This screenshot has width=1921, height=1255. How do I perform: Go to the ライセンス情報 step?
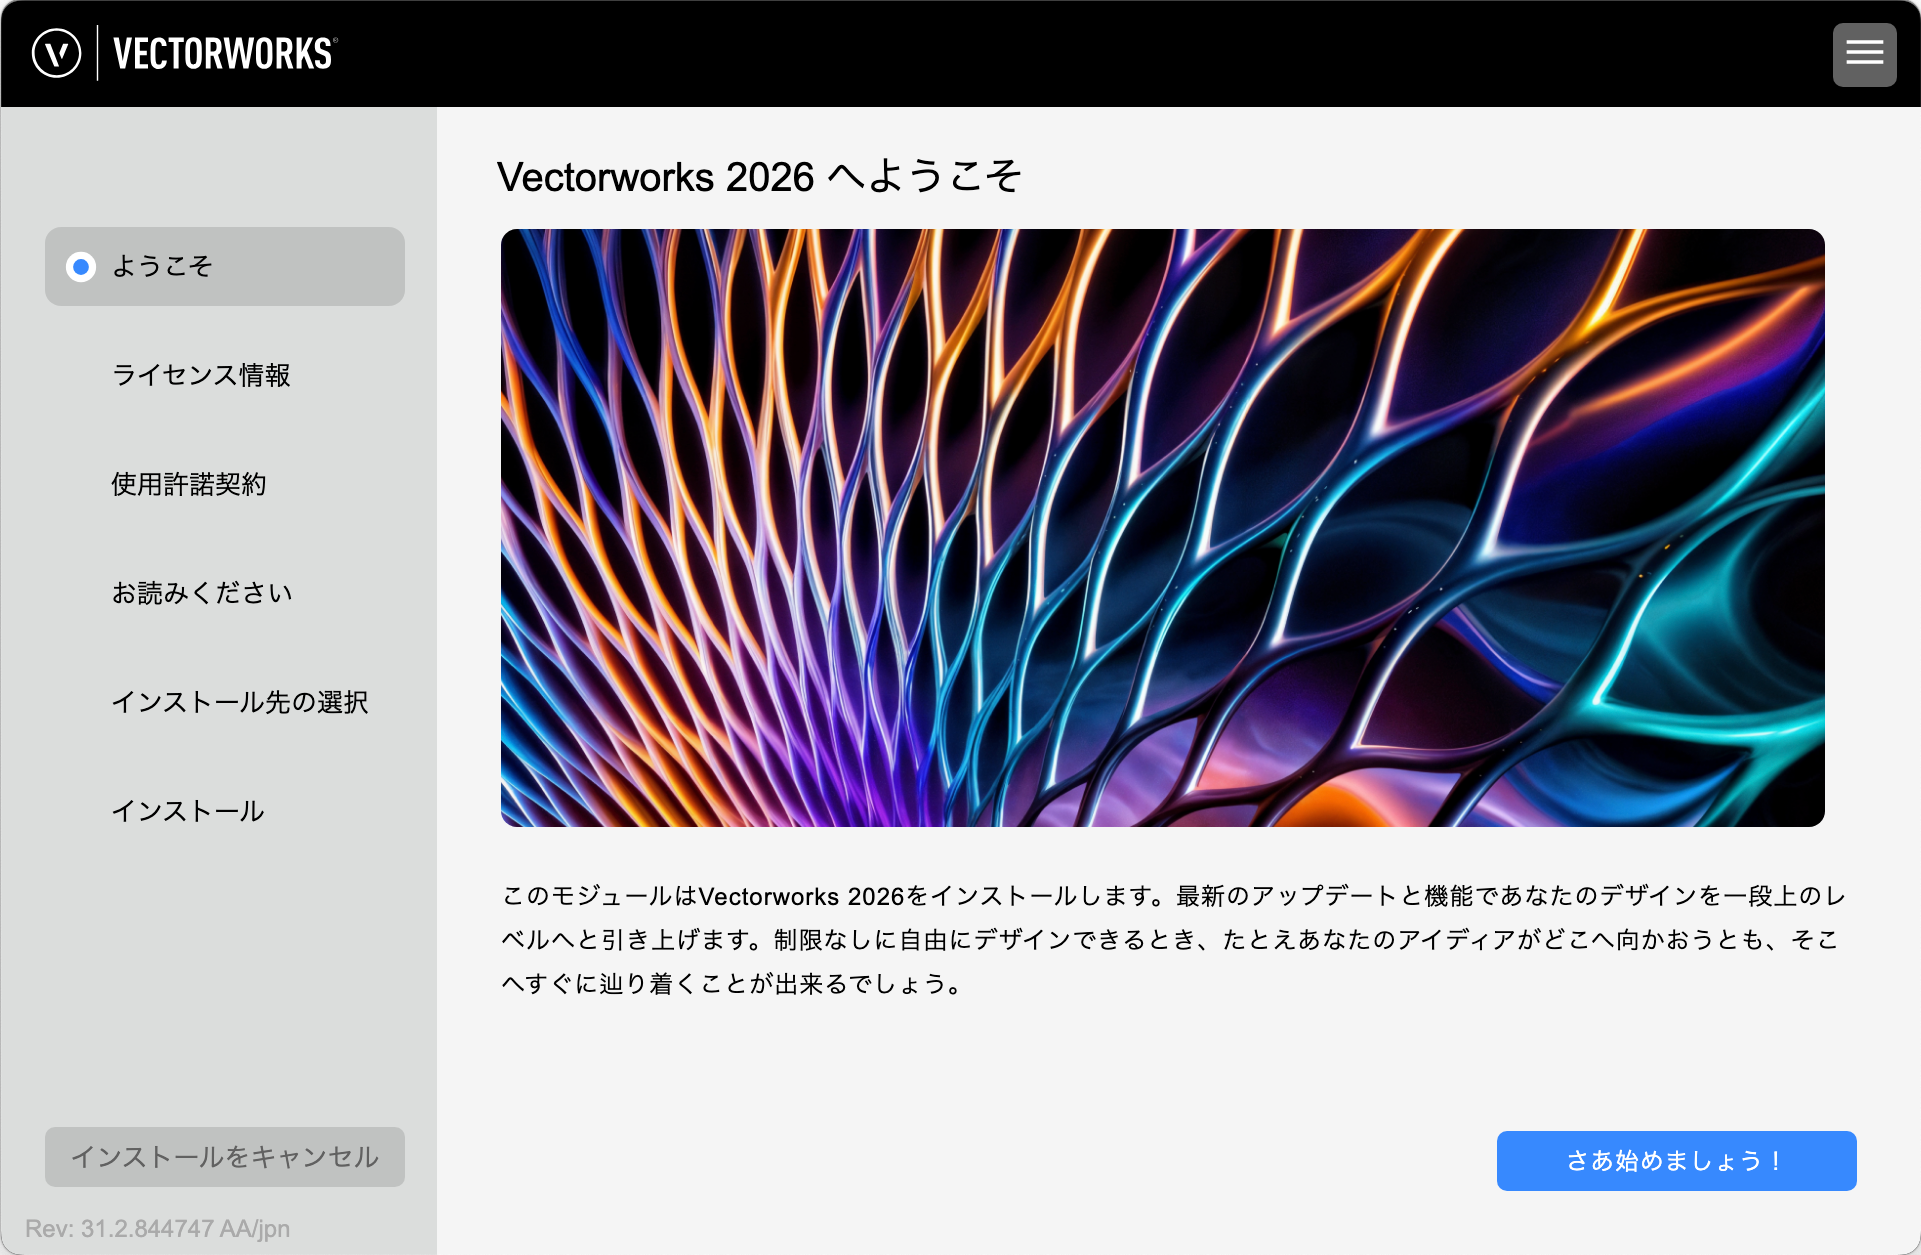click(201, 375)
